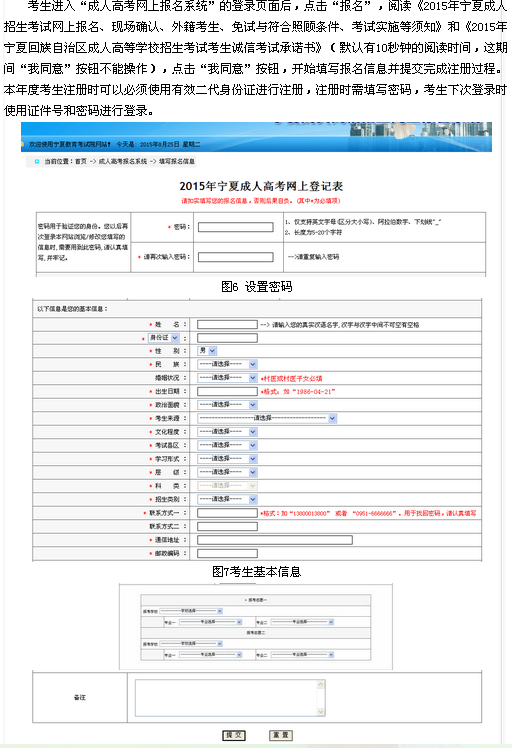The height and width of the screenshot is (748, 512).
Task: Click the 以下信息是您的基本信息 heading
Action: (x=73, y=309)
